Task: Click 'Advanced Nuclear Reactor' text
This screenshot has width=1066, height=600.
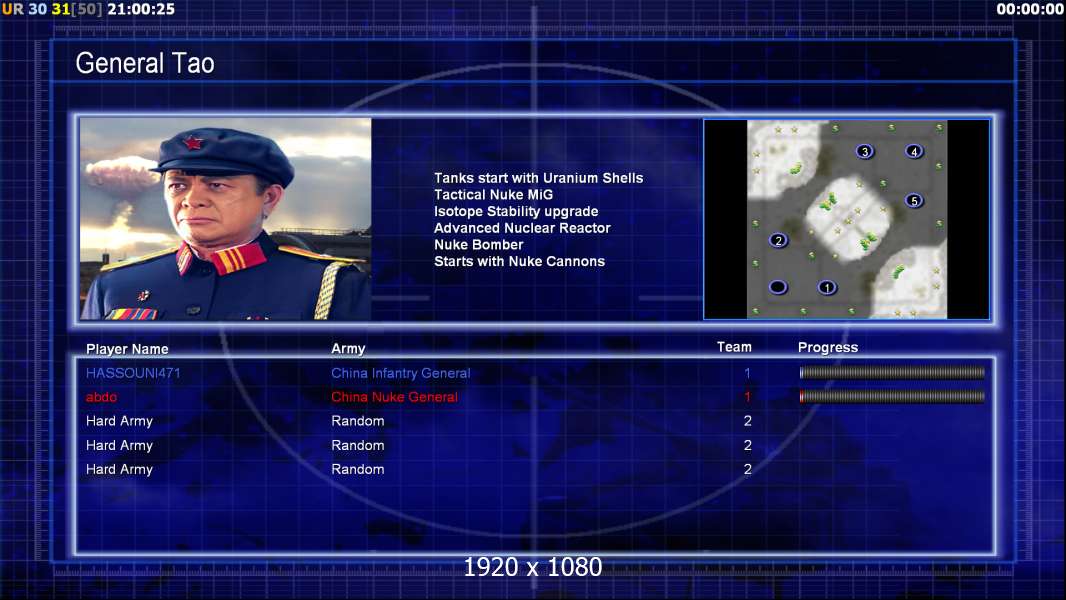Action: point(522,228)
